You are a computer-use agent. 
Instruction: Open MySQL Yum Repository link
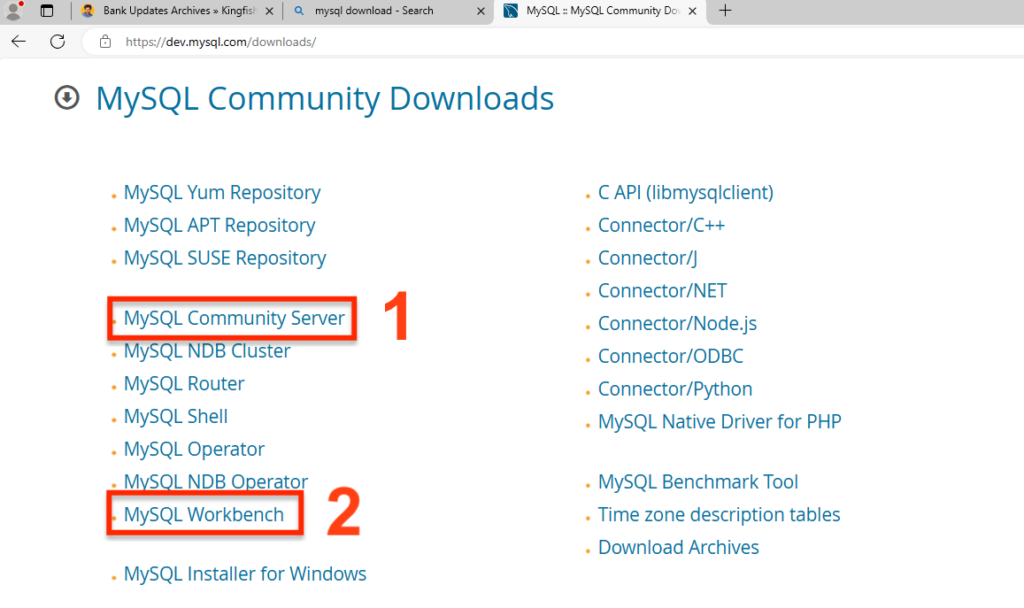222,193
